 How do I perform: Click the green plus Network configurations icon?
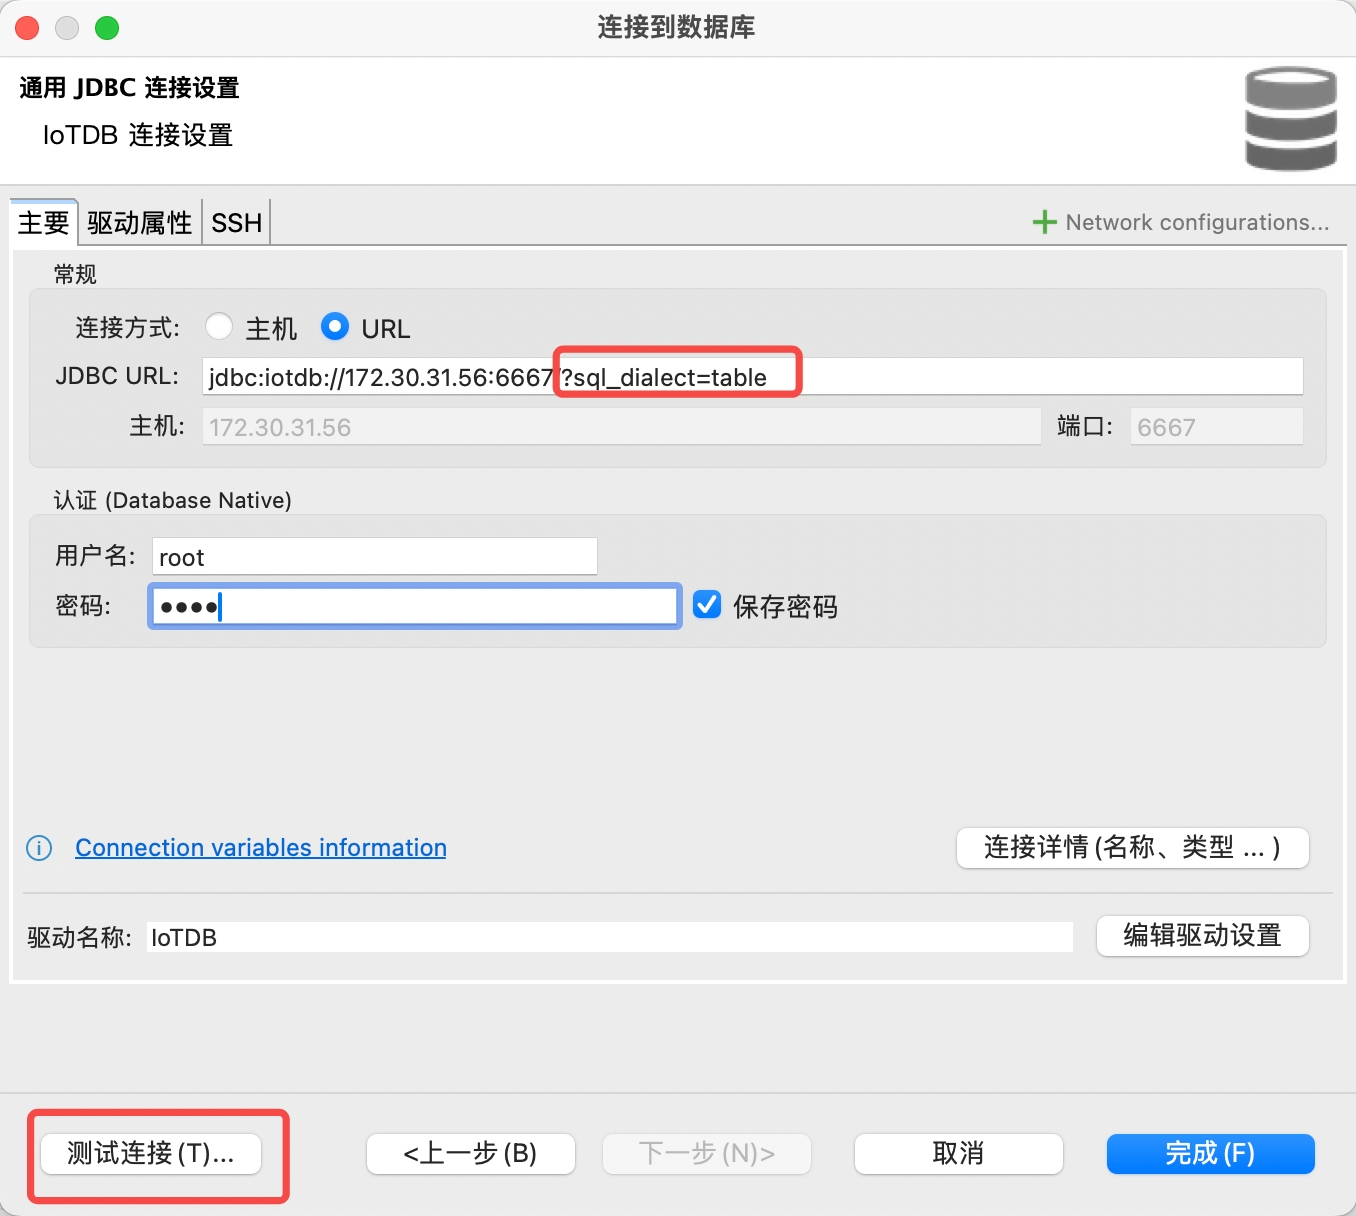coord(1044,222)
